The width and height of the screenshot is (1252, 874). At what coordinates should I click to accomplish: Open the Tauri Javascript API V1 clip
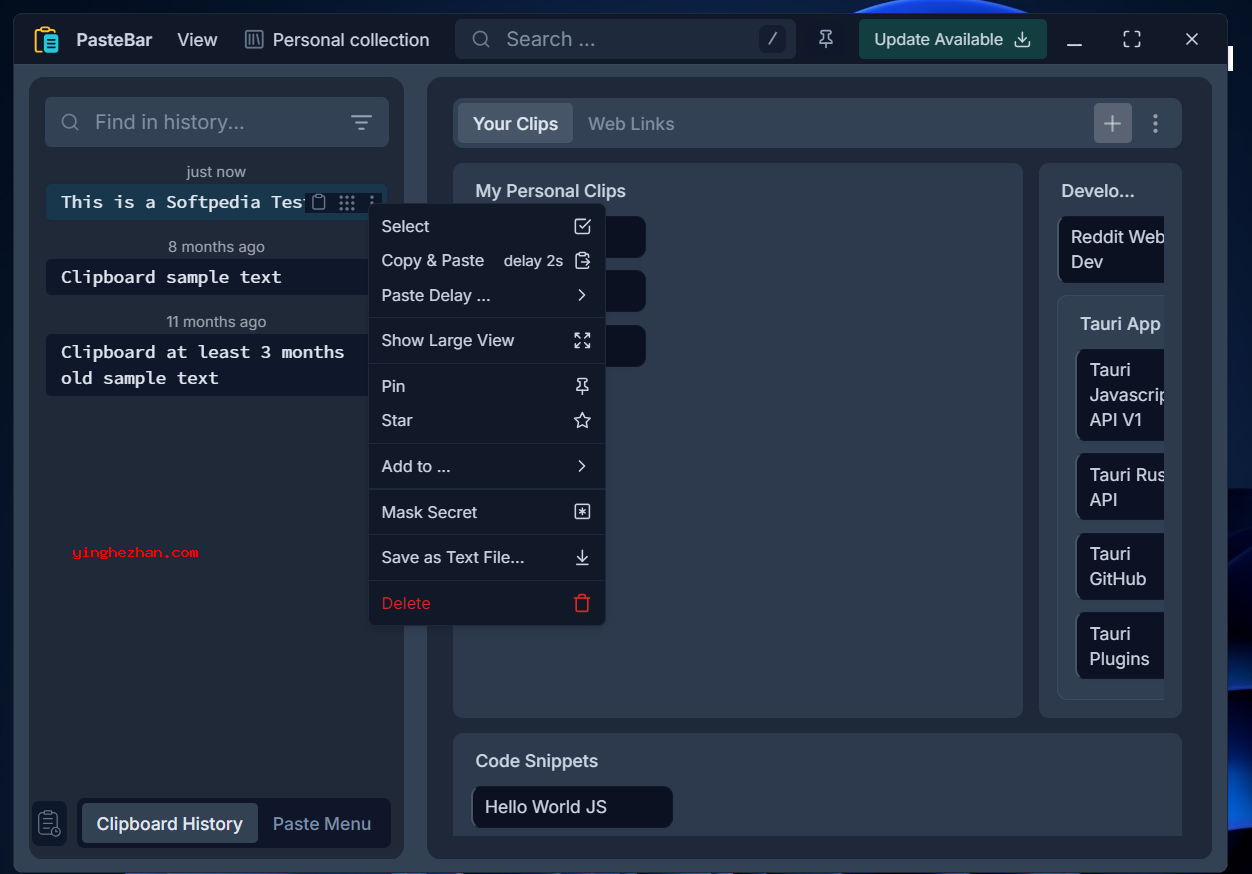(1120, 394)
